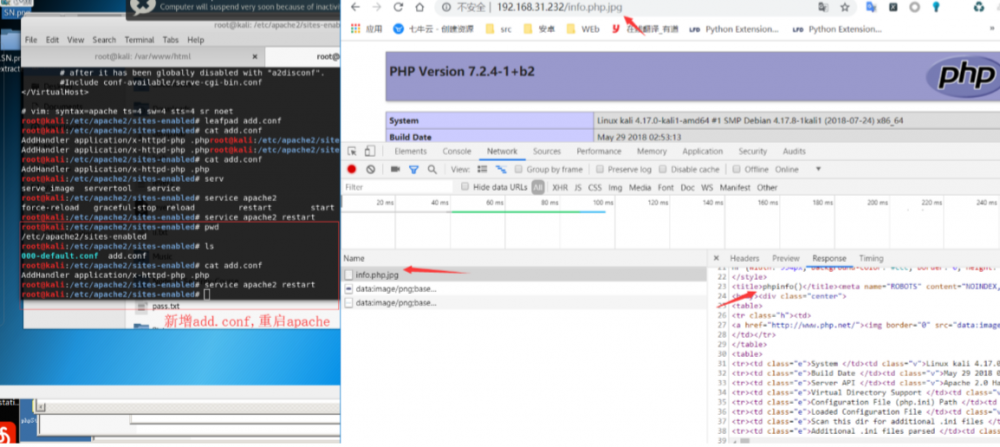
Task: Click the browser forward arrow
Action: click(x=377, y=7)
